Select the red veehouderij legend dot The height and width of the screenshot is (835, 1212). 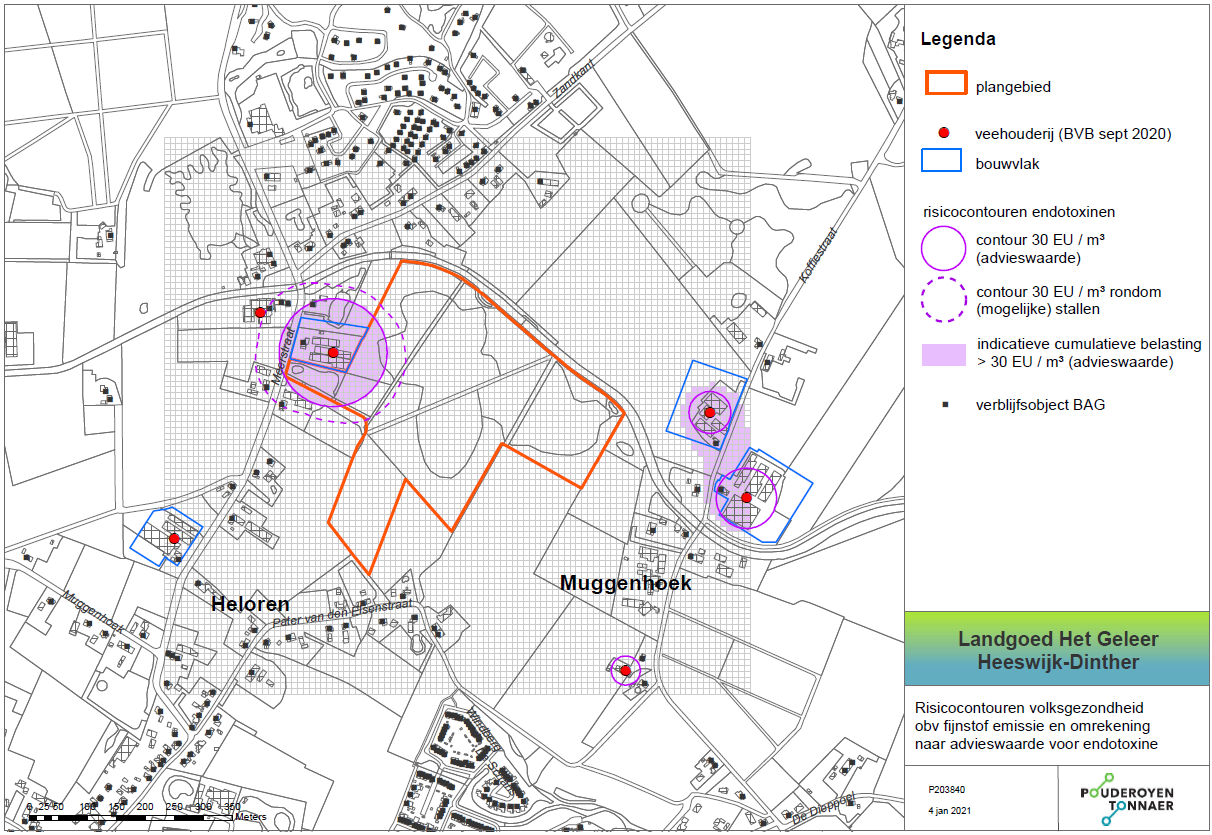[943, 133]
